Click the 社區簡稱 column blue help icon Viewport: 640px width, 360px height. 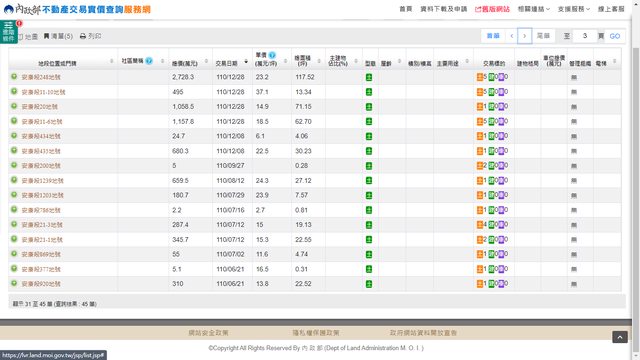click(149, 61)
